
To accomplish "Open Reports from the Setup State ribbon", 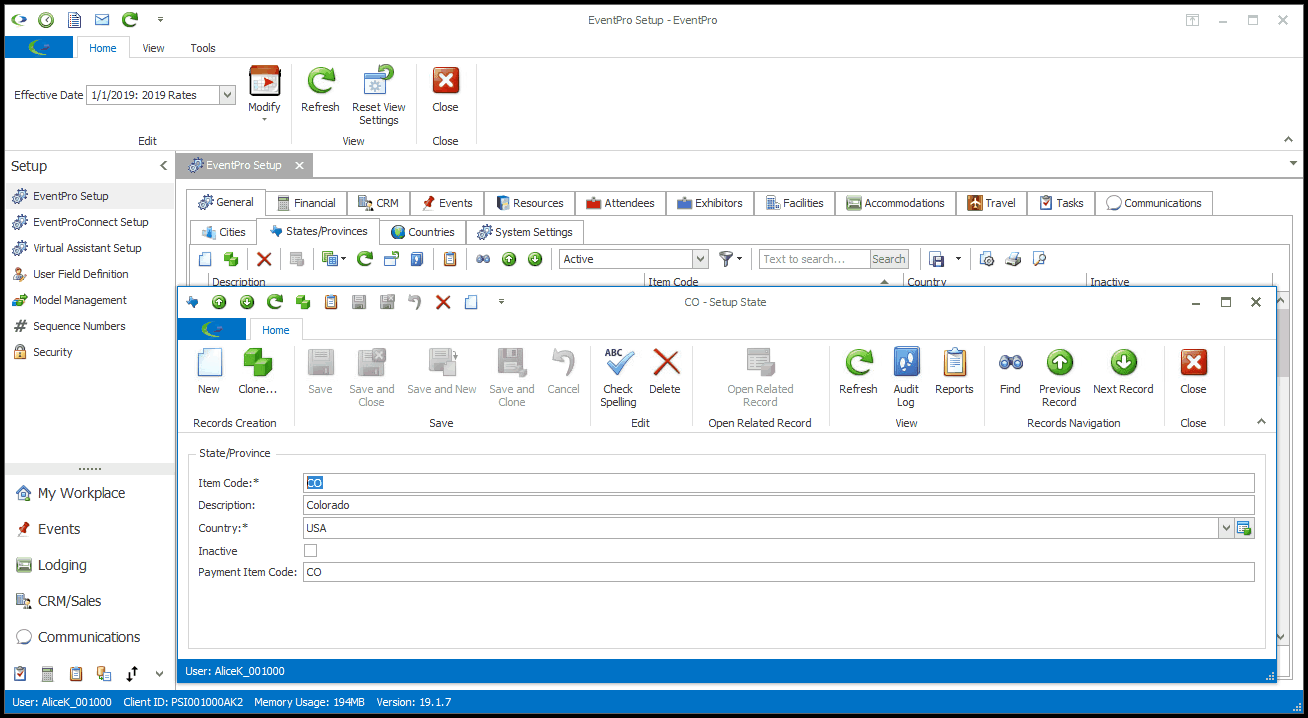I will (954, 371).
